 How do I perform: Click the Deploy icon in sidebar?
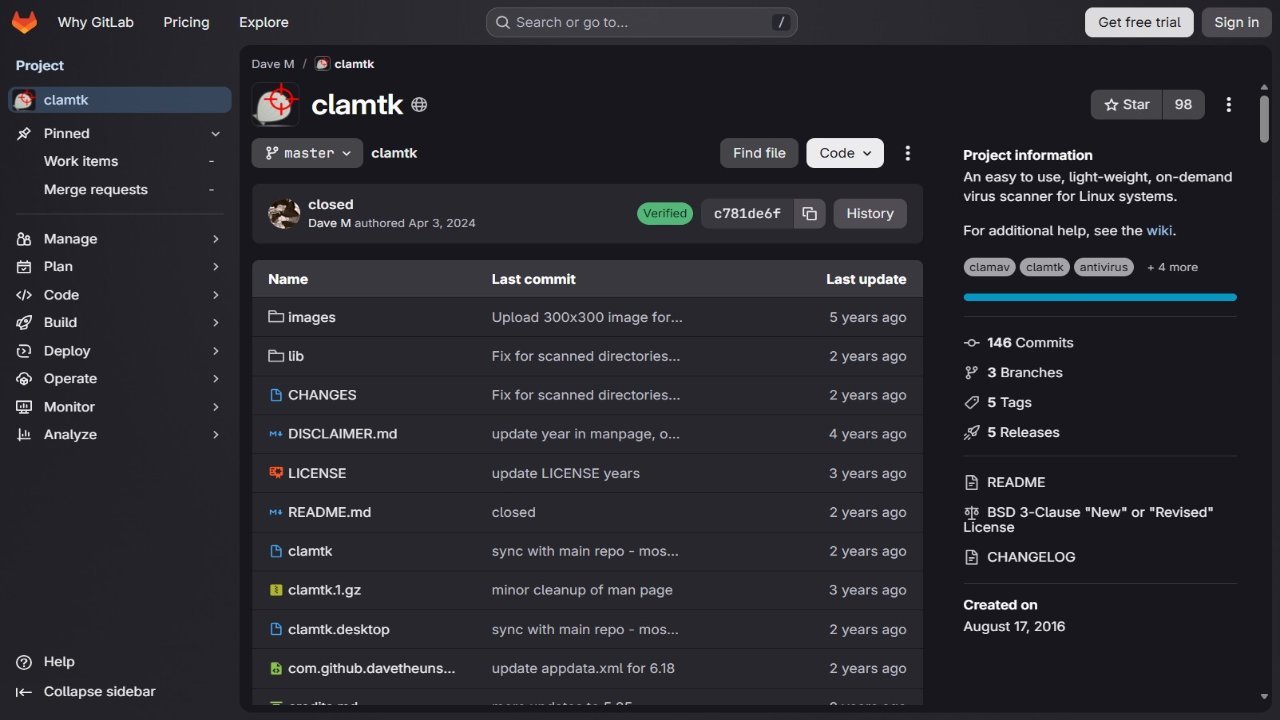[24, 351]
